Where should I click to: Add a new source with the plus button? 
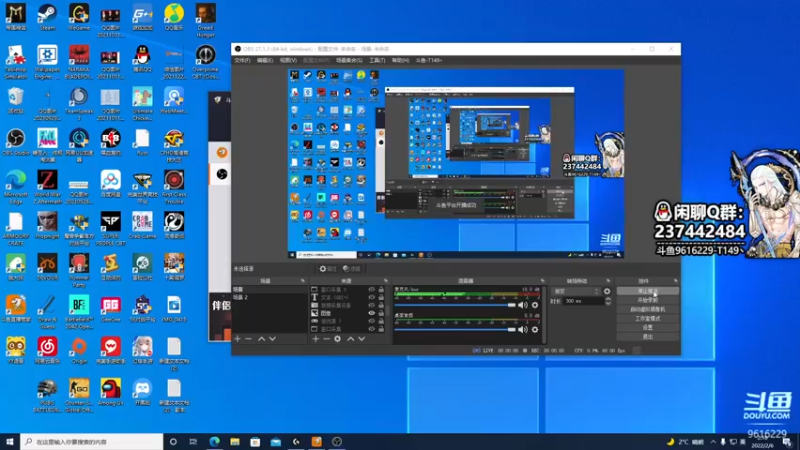tap(315, 339)
